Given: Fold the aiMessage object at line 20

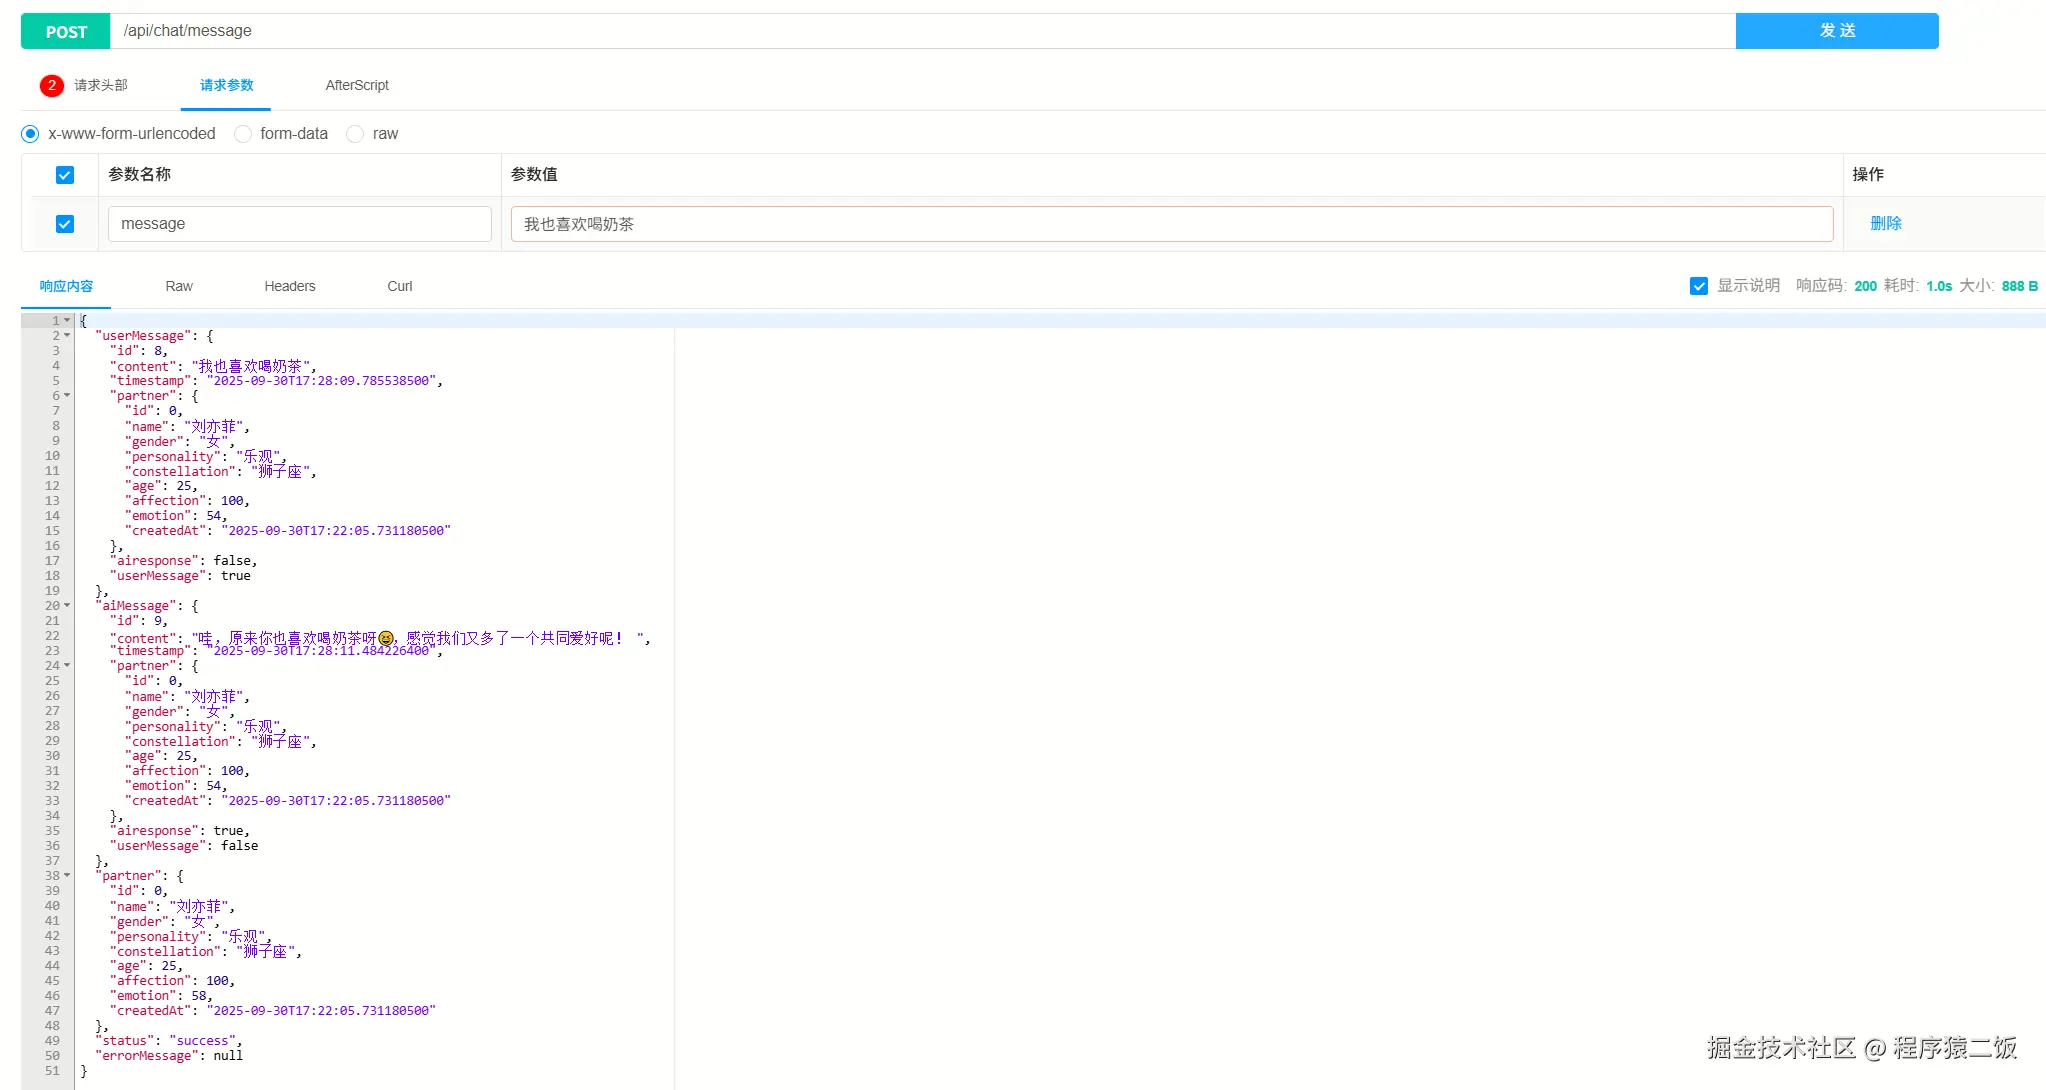Looking at the screenshot, I should 67,606.
